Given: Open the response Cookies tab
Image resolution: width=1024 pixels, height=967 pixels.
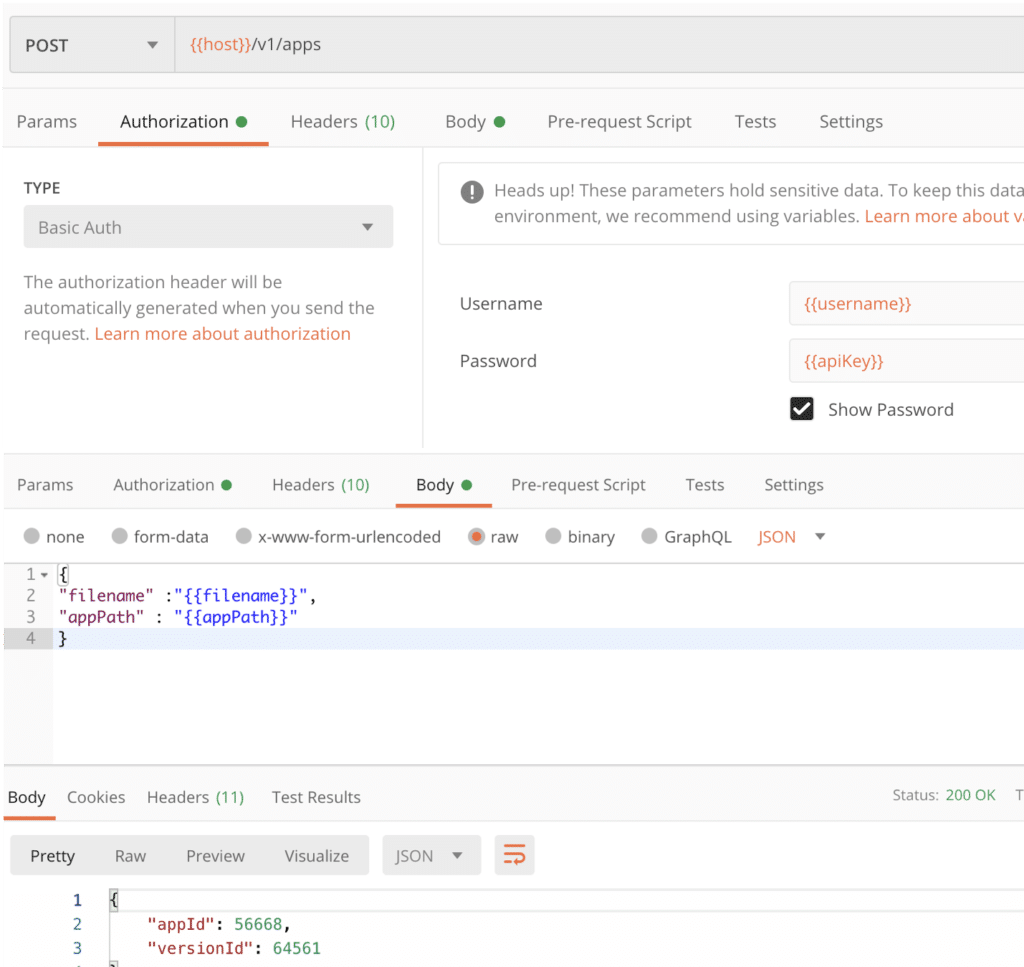Looking at the screenshot, I should tap(96, 797).
